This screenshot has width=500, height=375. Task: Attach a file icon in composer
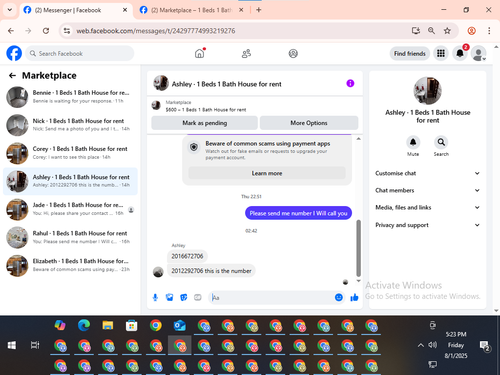170,297
